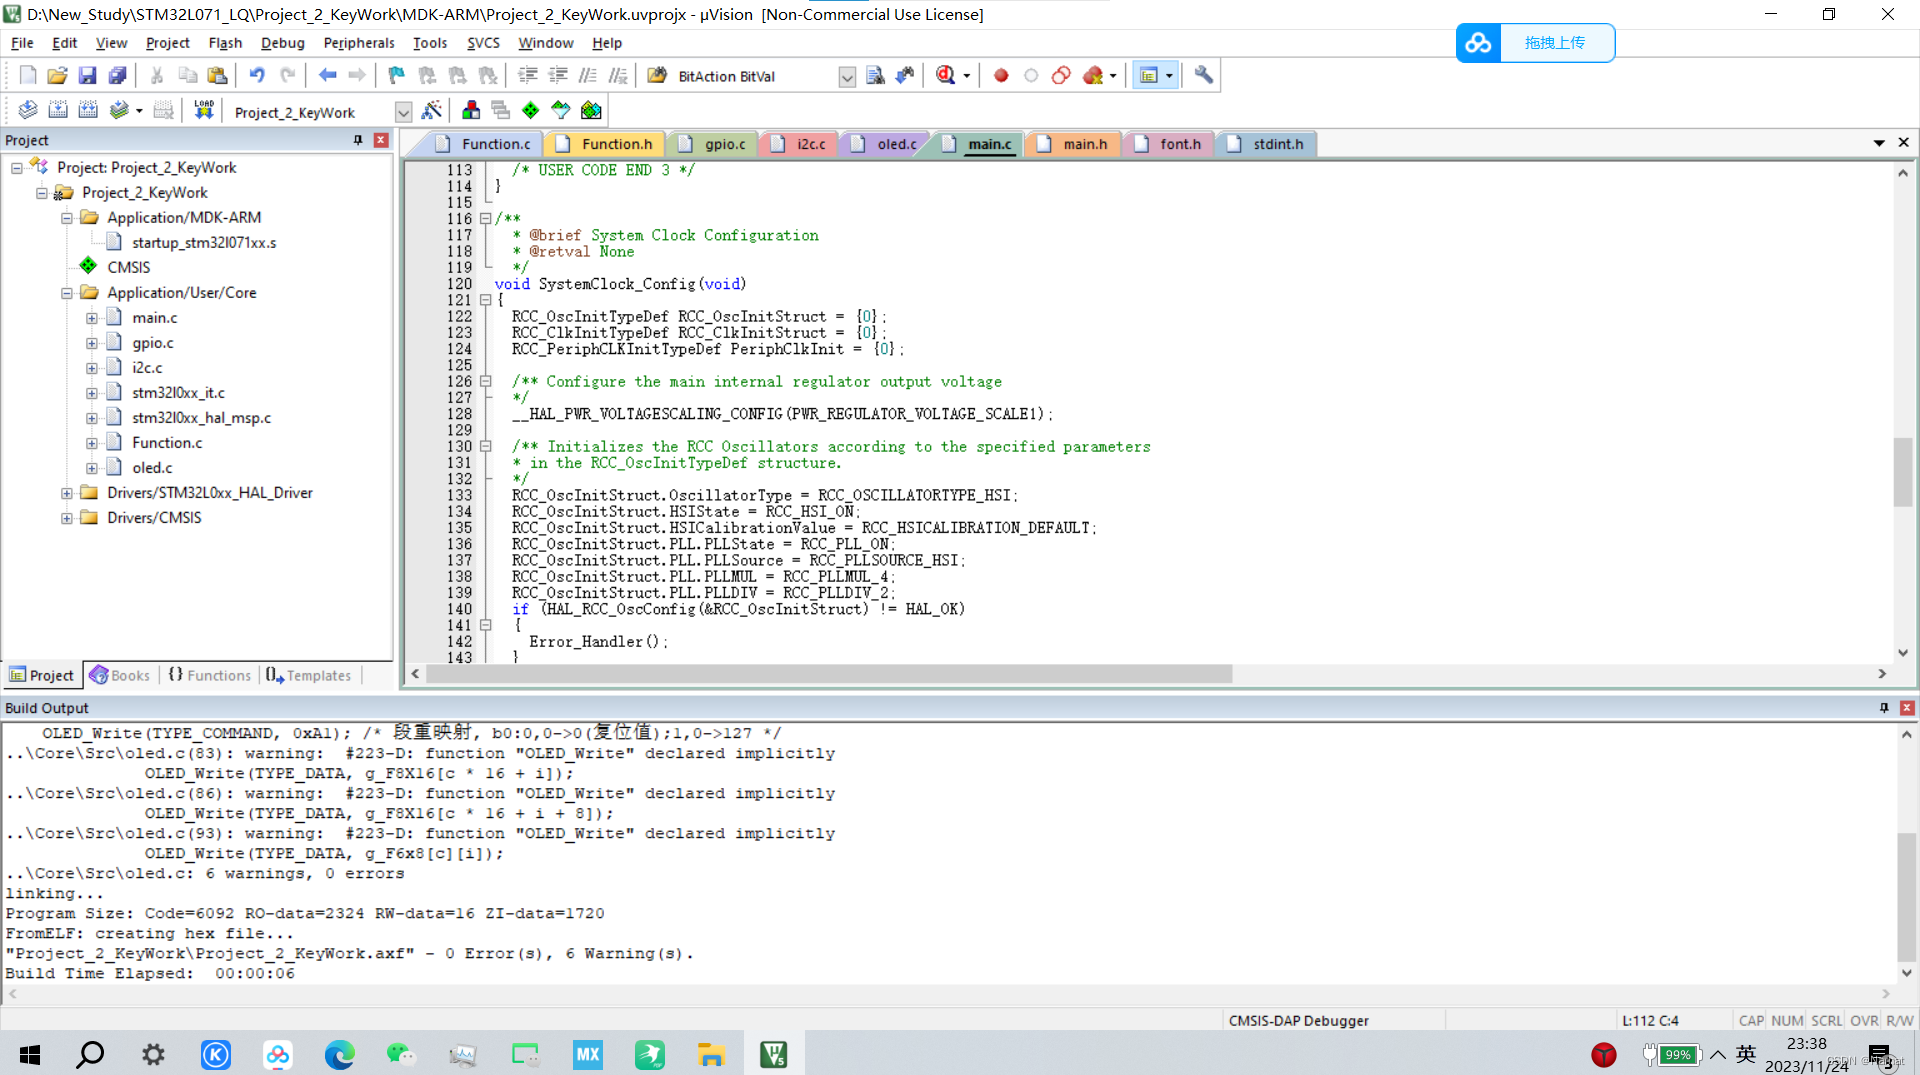This screenshot has height=1075, width=1920.
Task: Switch to the Functions panel tab
Action: [209, 675]
